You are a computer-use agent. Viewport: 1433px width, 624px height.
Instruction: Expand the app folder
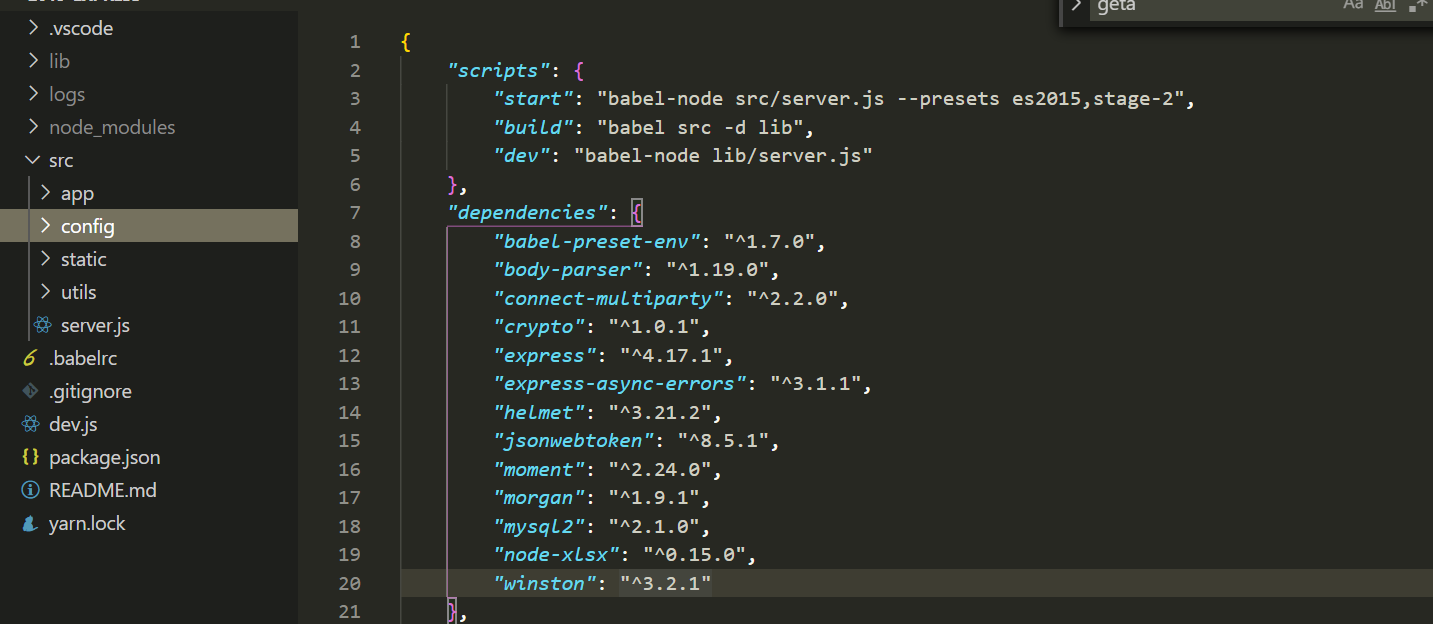[x=46, y=193]
